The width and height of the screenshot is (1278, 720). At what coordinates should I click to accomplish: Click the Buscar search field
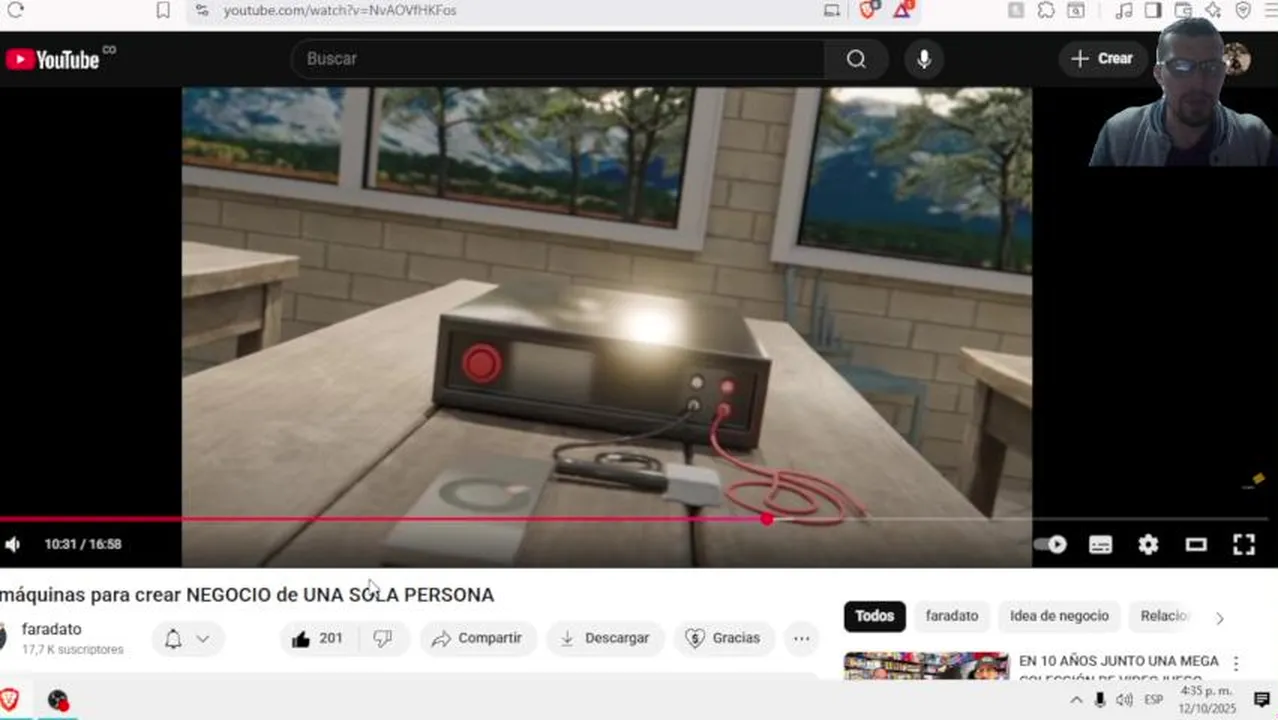pyautogui.click(x=558, y=59)
